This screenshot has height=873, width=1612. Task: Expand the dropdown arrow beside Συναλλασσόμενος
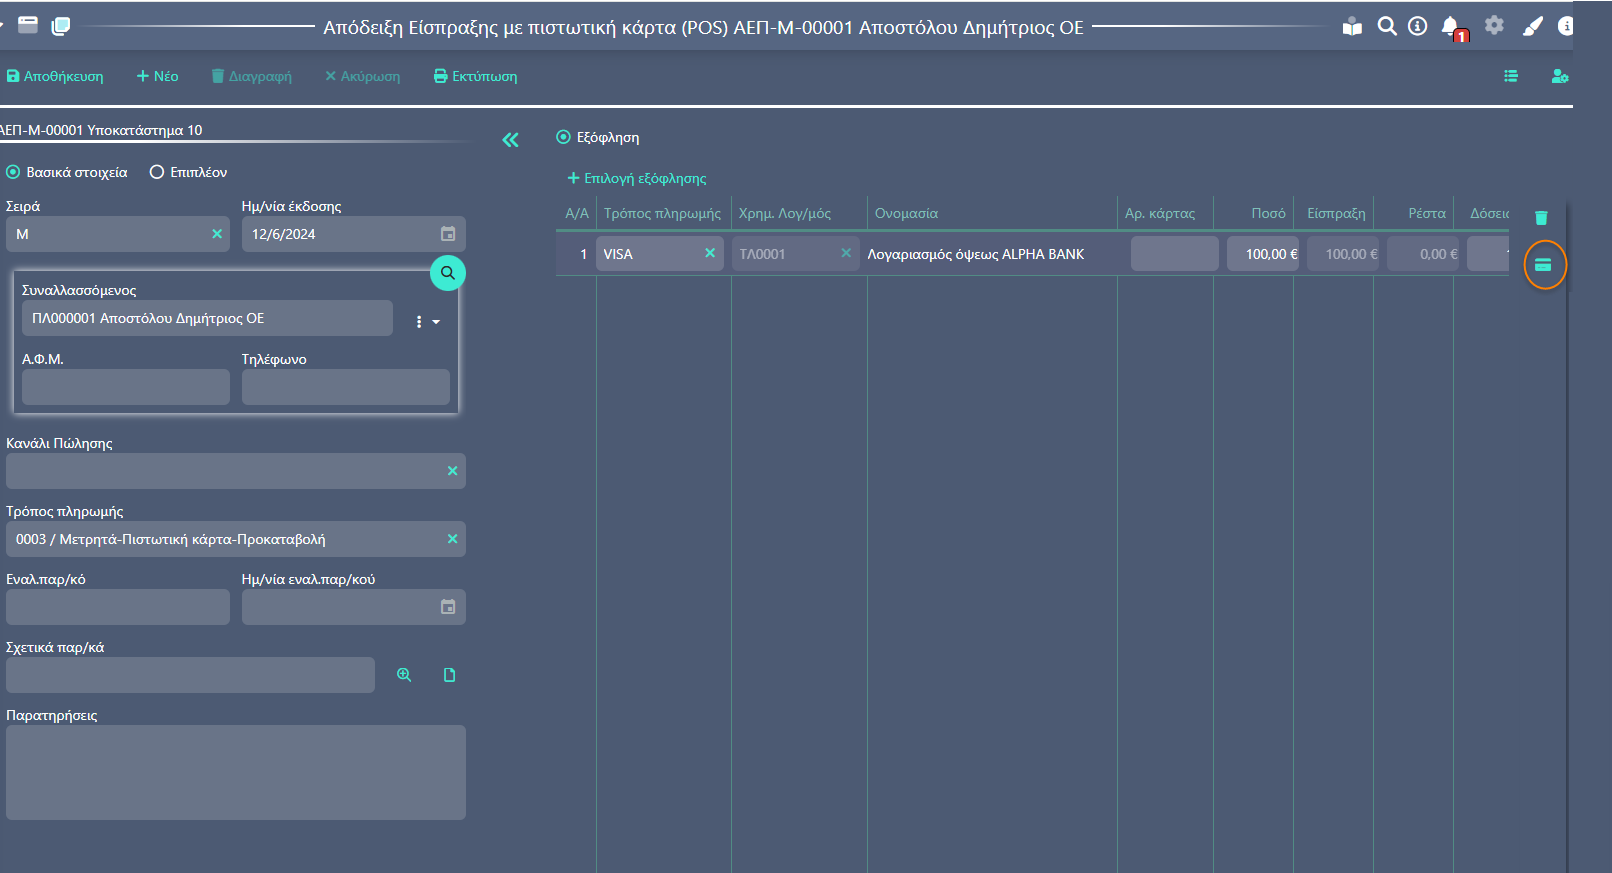[x=436, y=322]
